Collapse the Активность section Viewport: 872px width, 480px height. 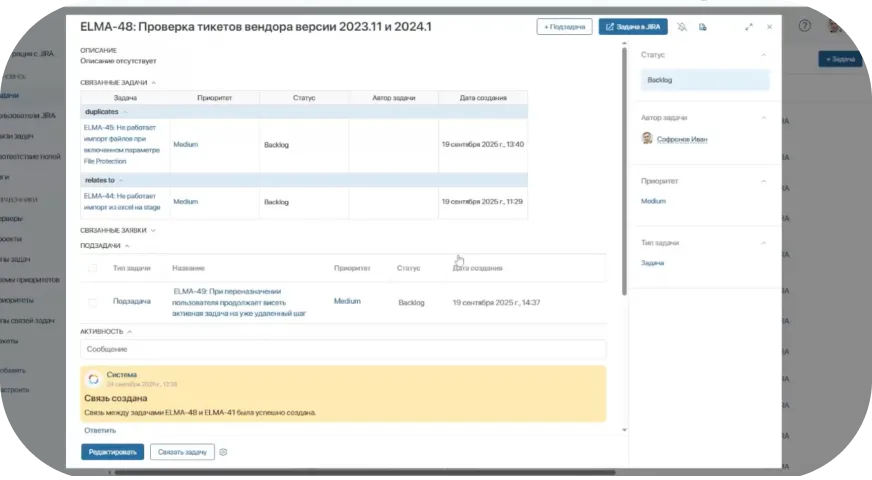click(x=130, y=331)
